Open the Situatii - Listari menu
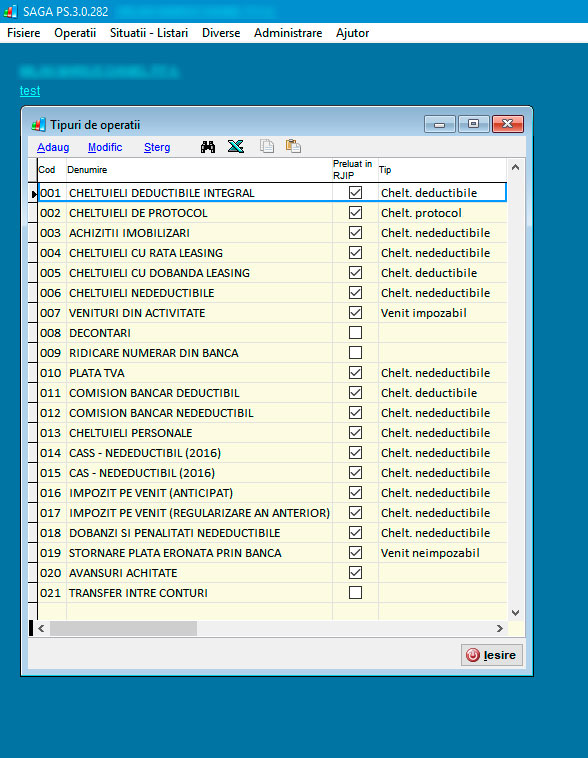The image size is (588, 758). pyautogui.click(x=149, y=33)
